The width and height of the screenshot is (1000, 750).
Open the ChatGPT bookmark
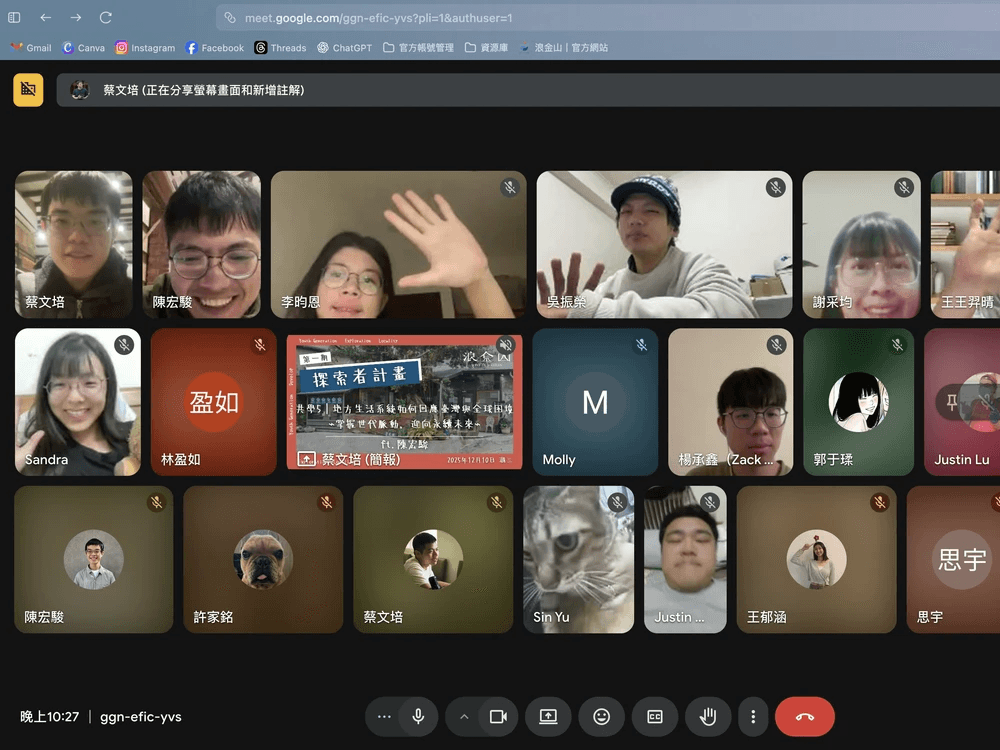tap(345, 48)
